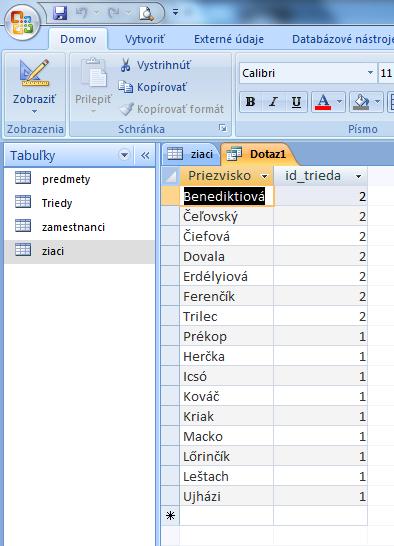
Task: Click the Ujházi cell
Action: coord(227,496)
